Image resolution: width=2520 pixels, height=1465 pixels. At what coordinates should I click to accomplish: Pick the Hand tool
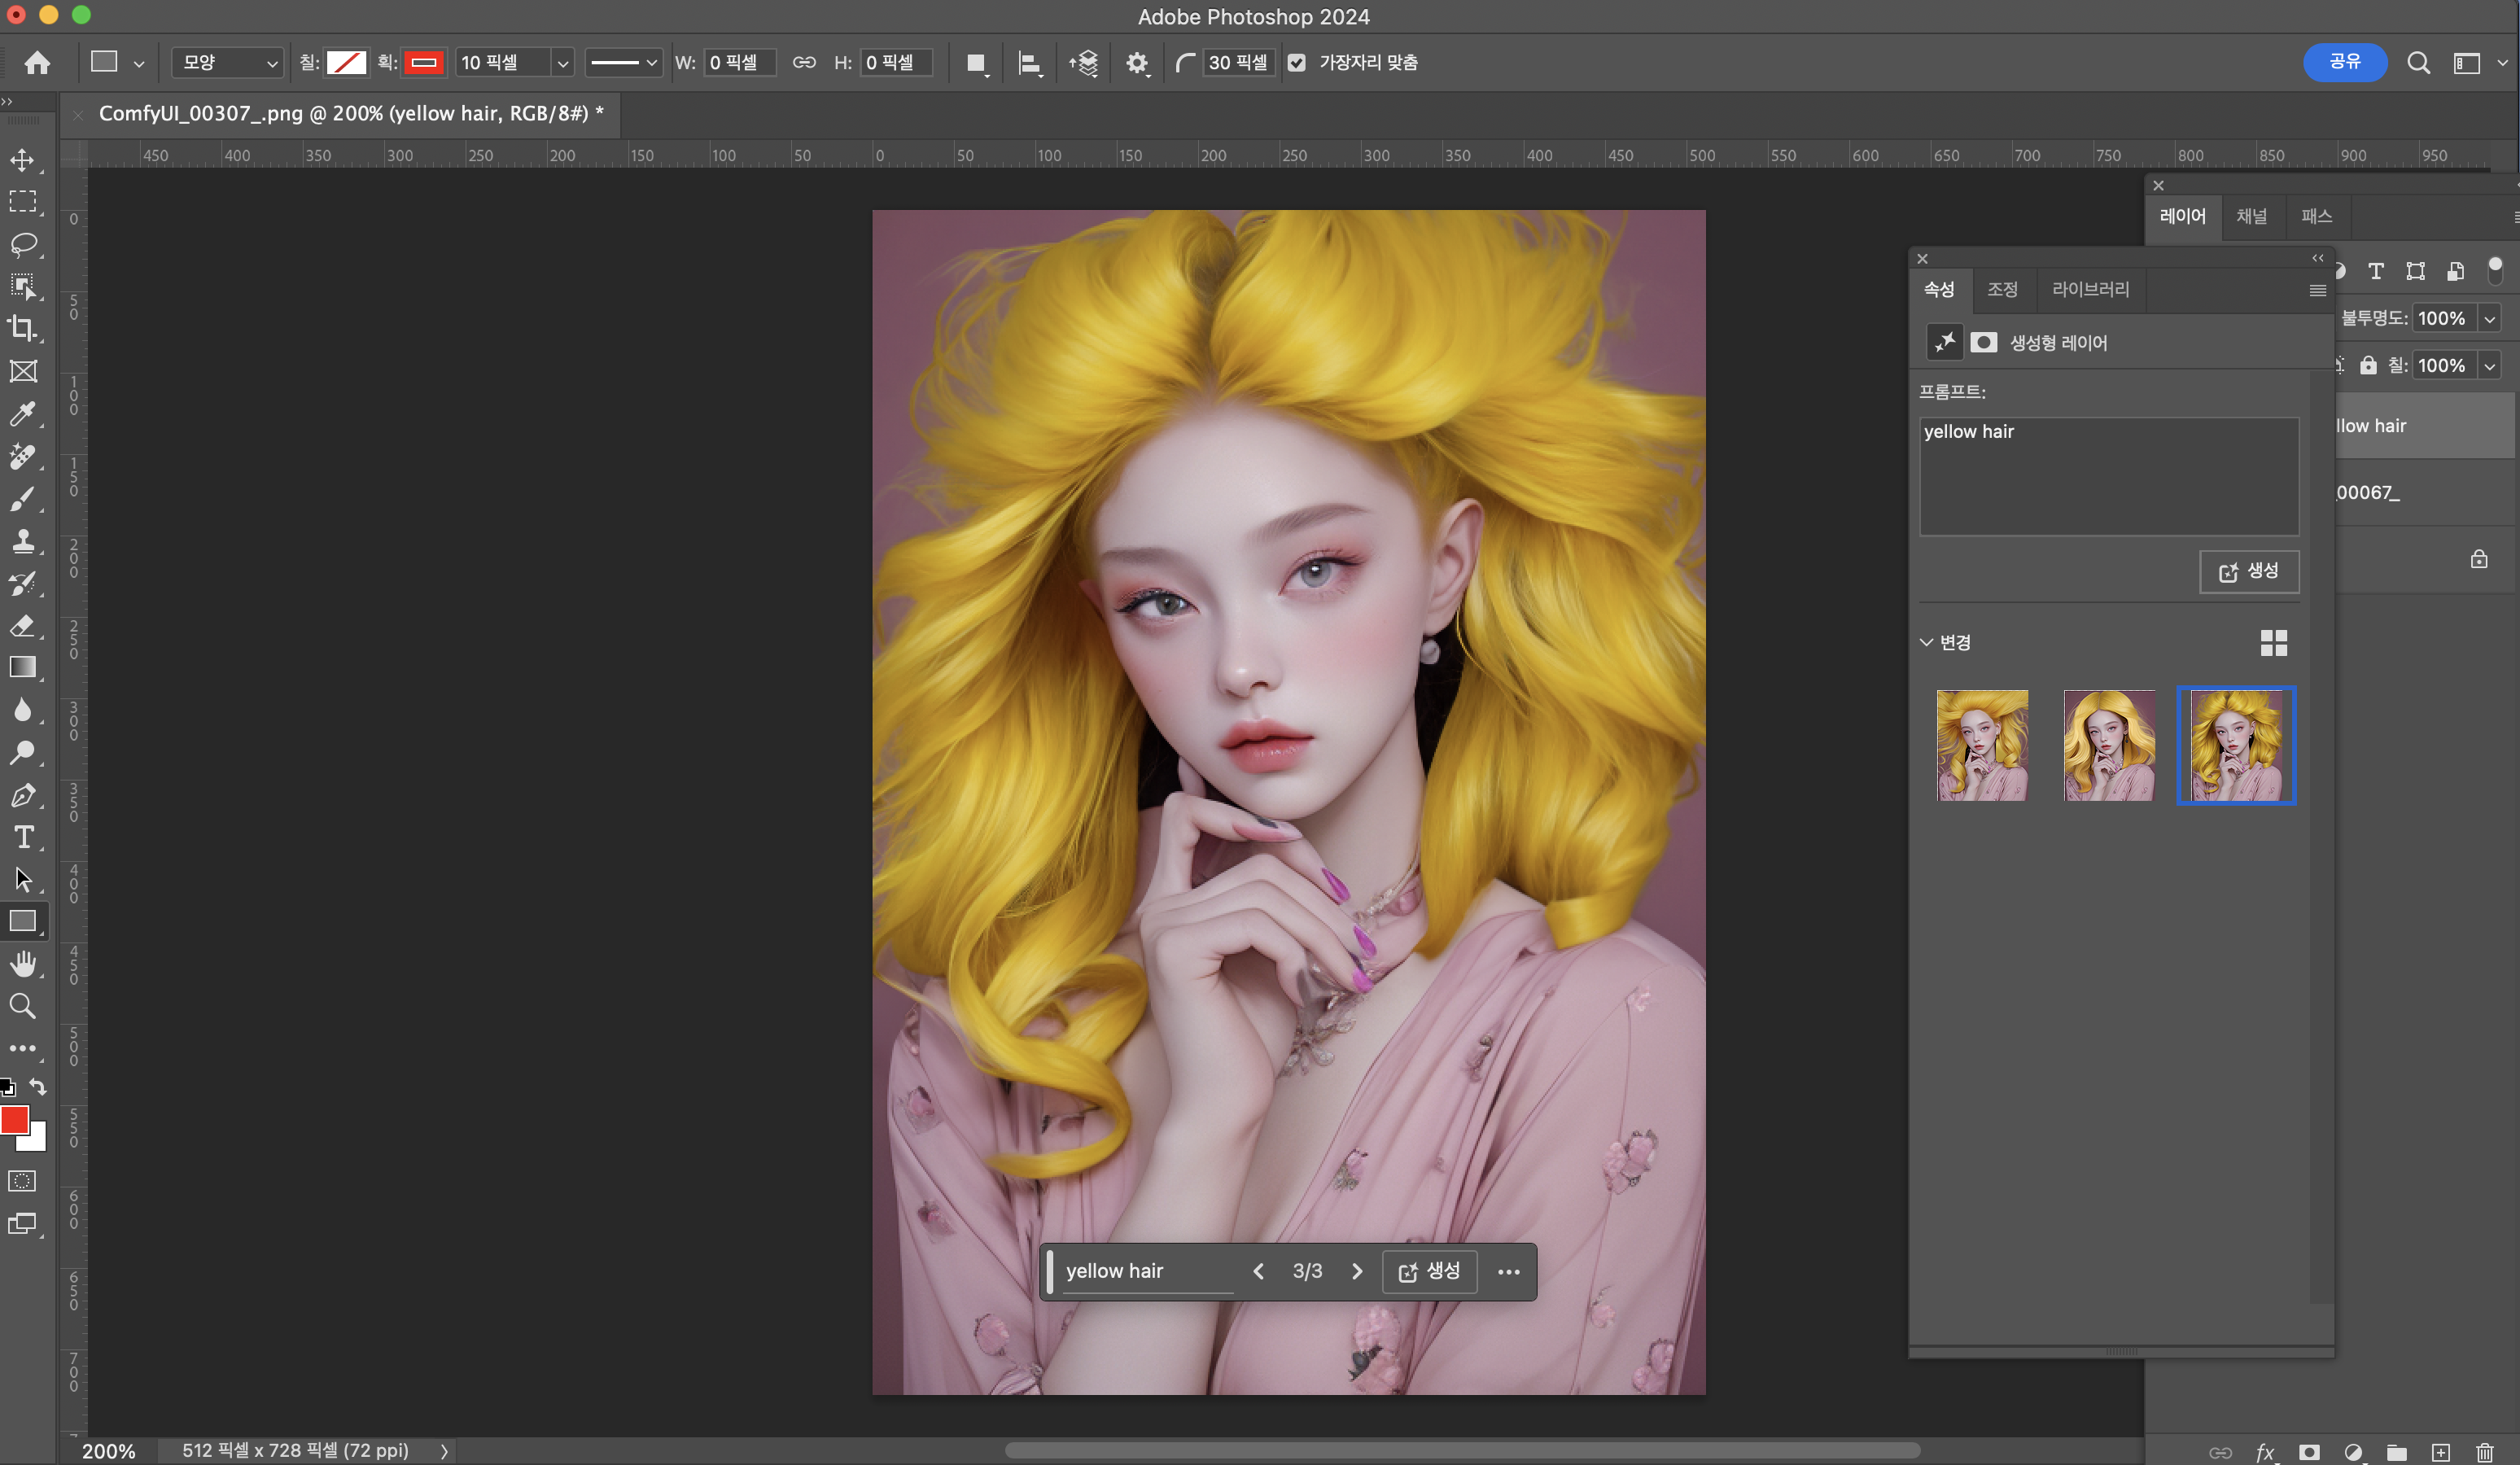pyautogui.click(x=23, y=964)
